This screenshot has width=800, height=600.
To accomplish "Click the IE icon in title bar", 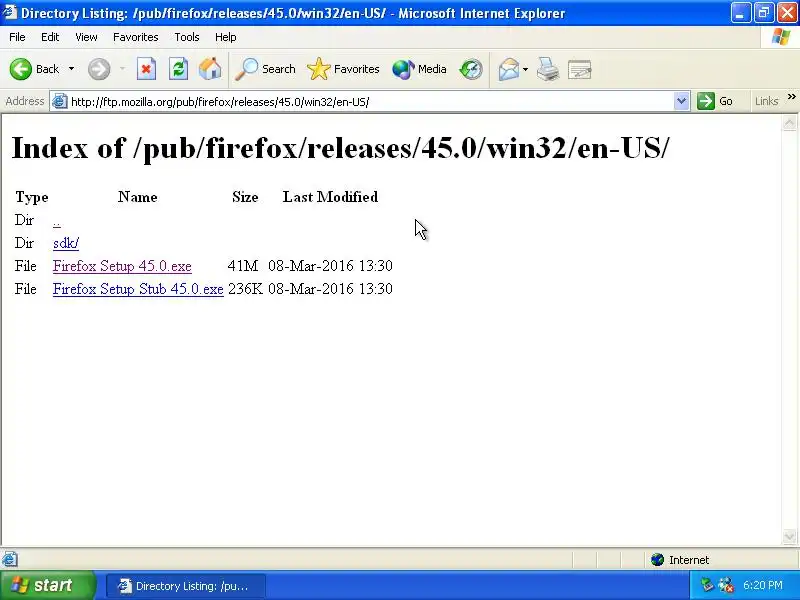I will coord(10,12).
